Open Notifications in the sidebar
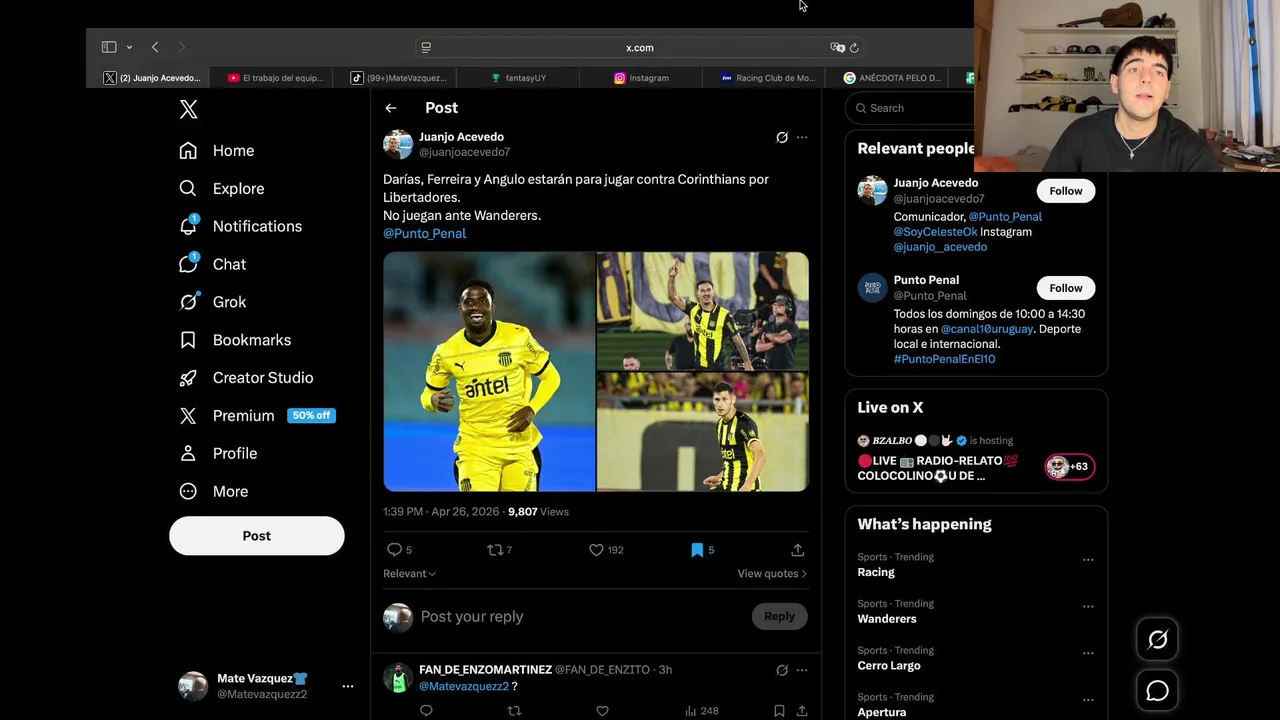The height and width of the screenshot is (720, 1280). click(240, 226)
